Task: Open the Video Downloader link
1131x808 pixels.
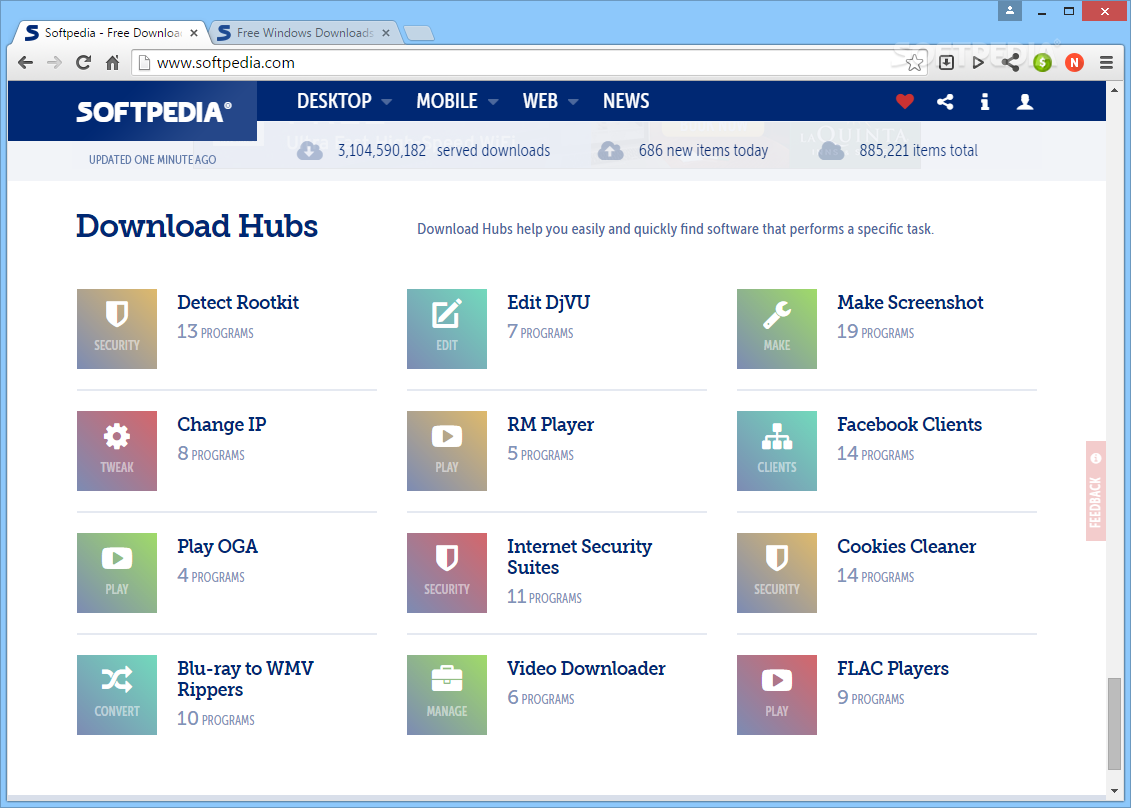Action: 586,668
